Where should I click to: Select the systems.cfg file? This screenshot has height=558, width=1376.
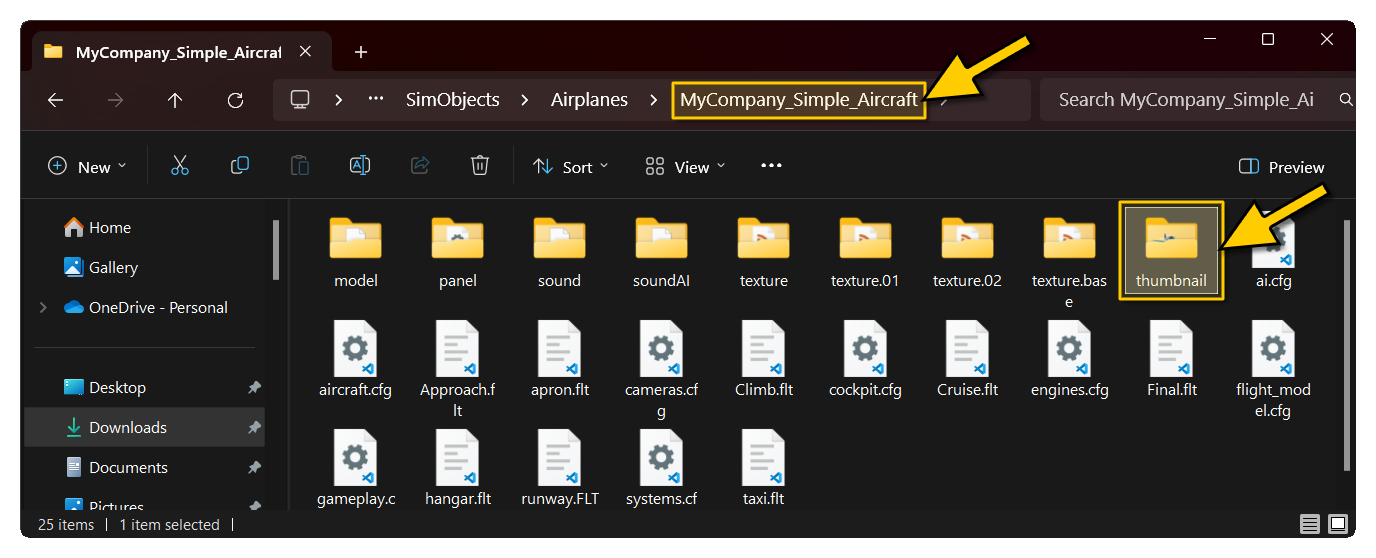pos(661,470)
